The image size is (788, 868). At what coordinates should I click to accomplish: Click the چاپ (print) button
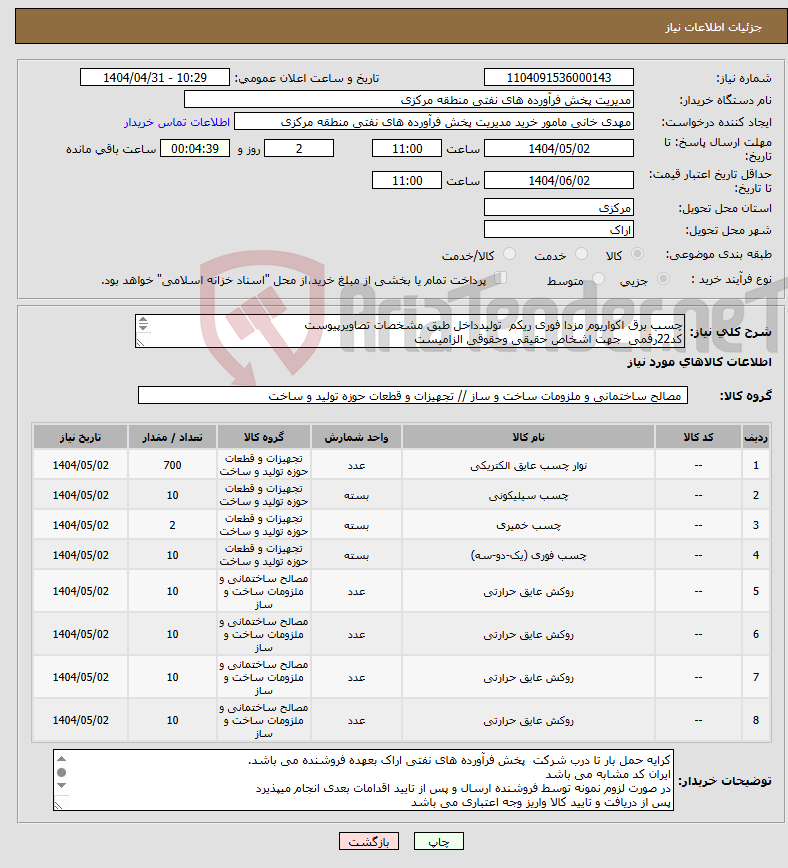(x=439, y=841)
